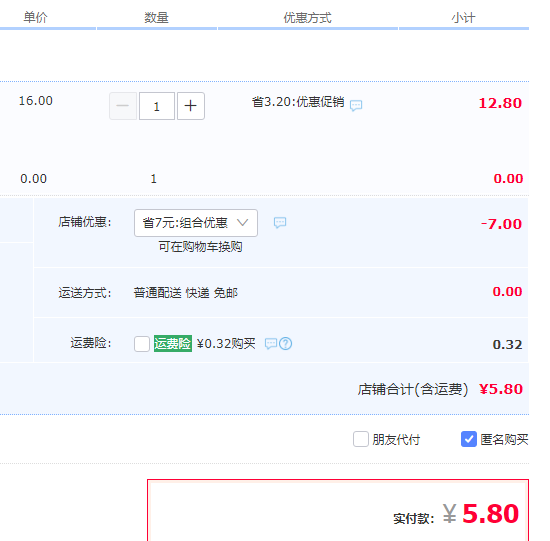550x541 pixels.
Task: Uncheck the 匿名购买 anonymous purchase checkbox
Action: (x=469, y=439)
